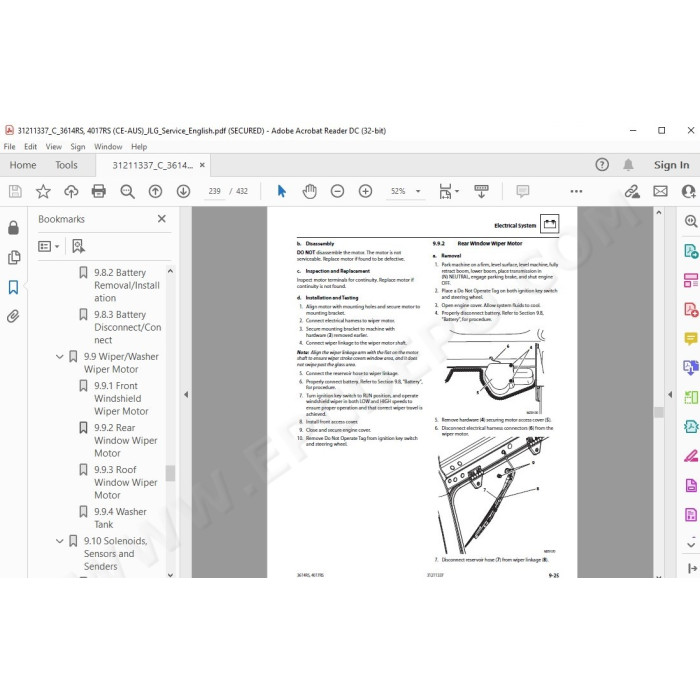Viewport: 700px width, 700px height.
Task: Upload file to cloud icon
Action: tap(71, 192)
